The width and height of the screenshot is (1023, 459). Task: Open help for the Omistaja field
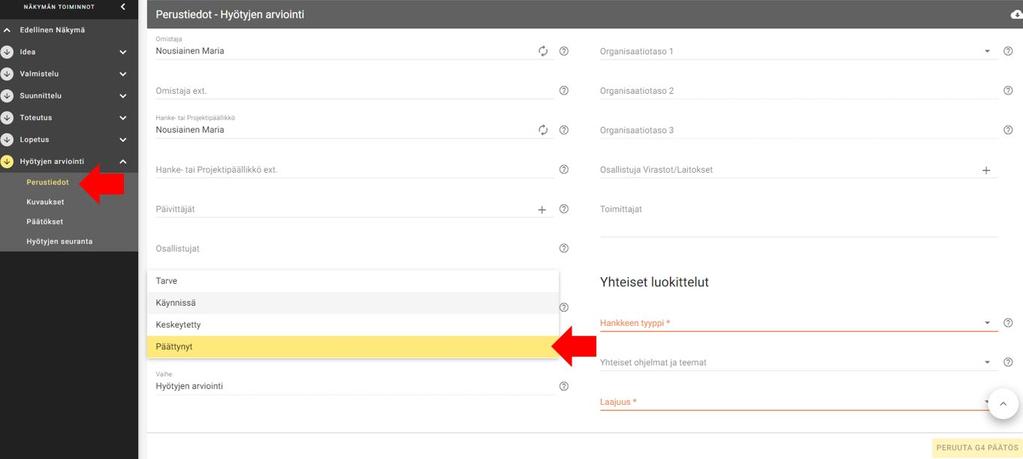[x=564, y=51]
